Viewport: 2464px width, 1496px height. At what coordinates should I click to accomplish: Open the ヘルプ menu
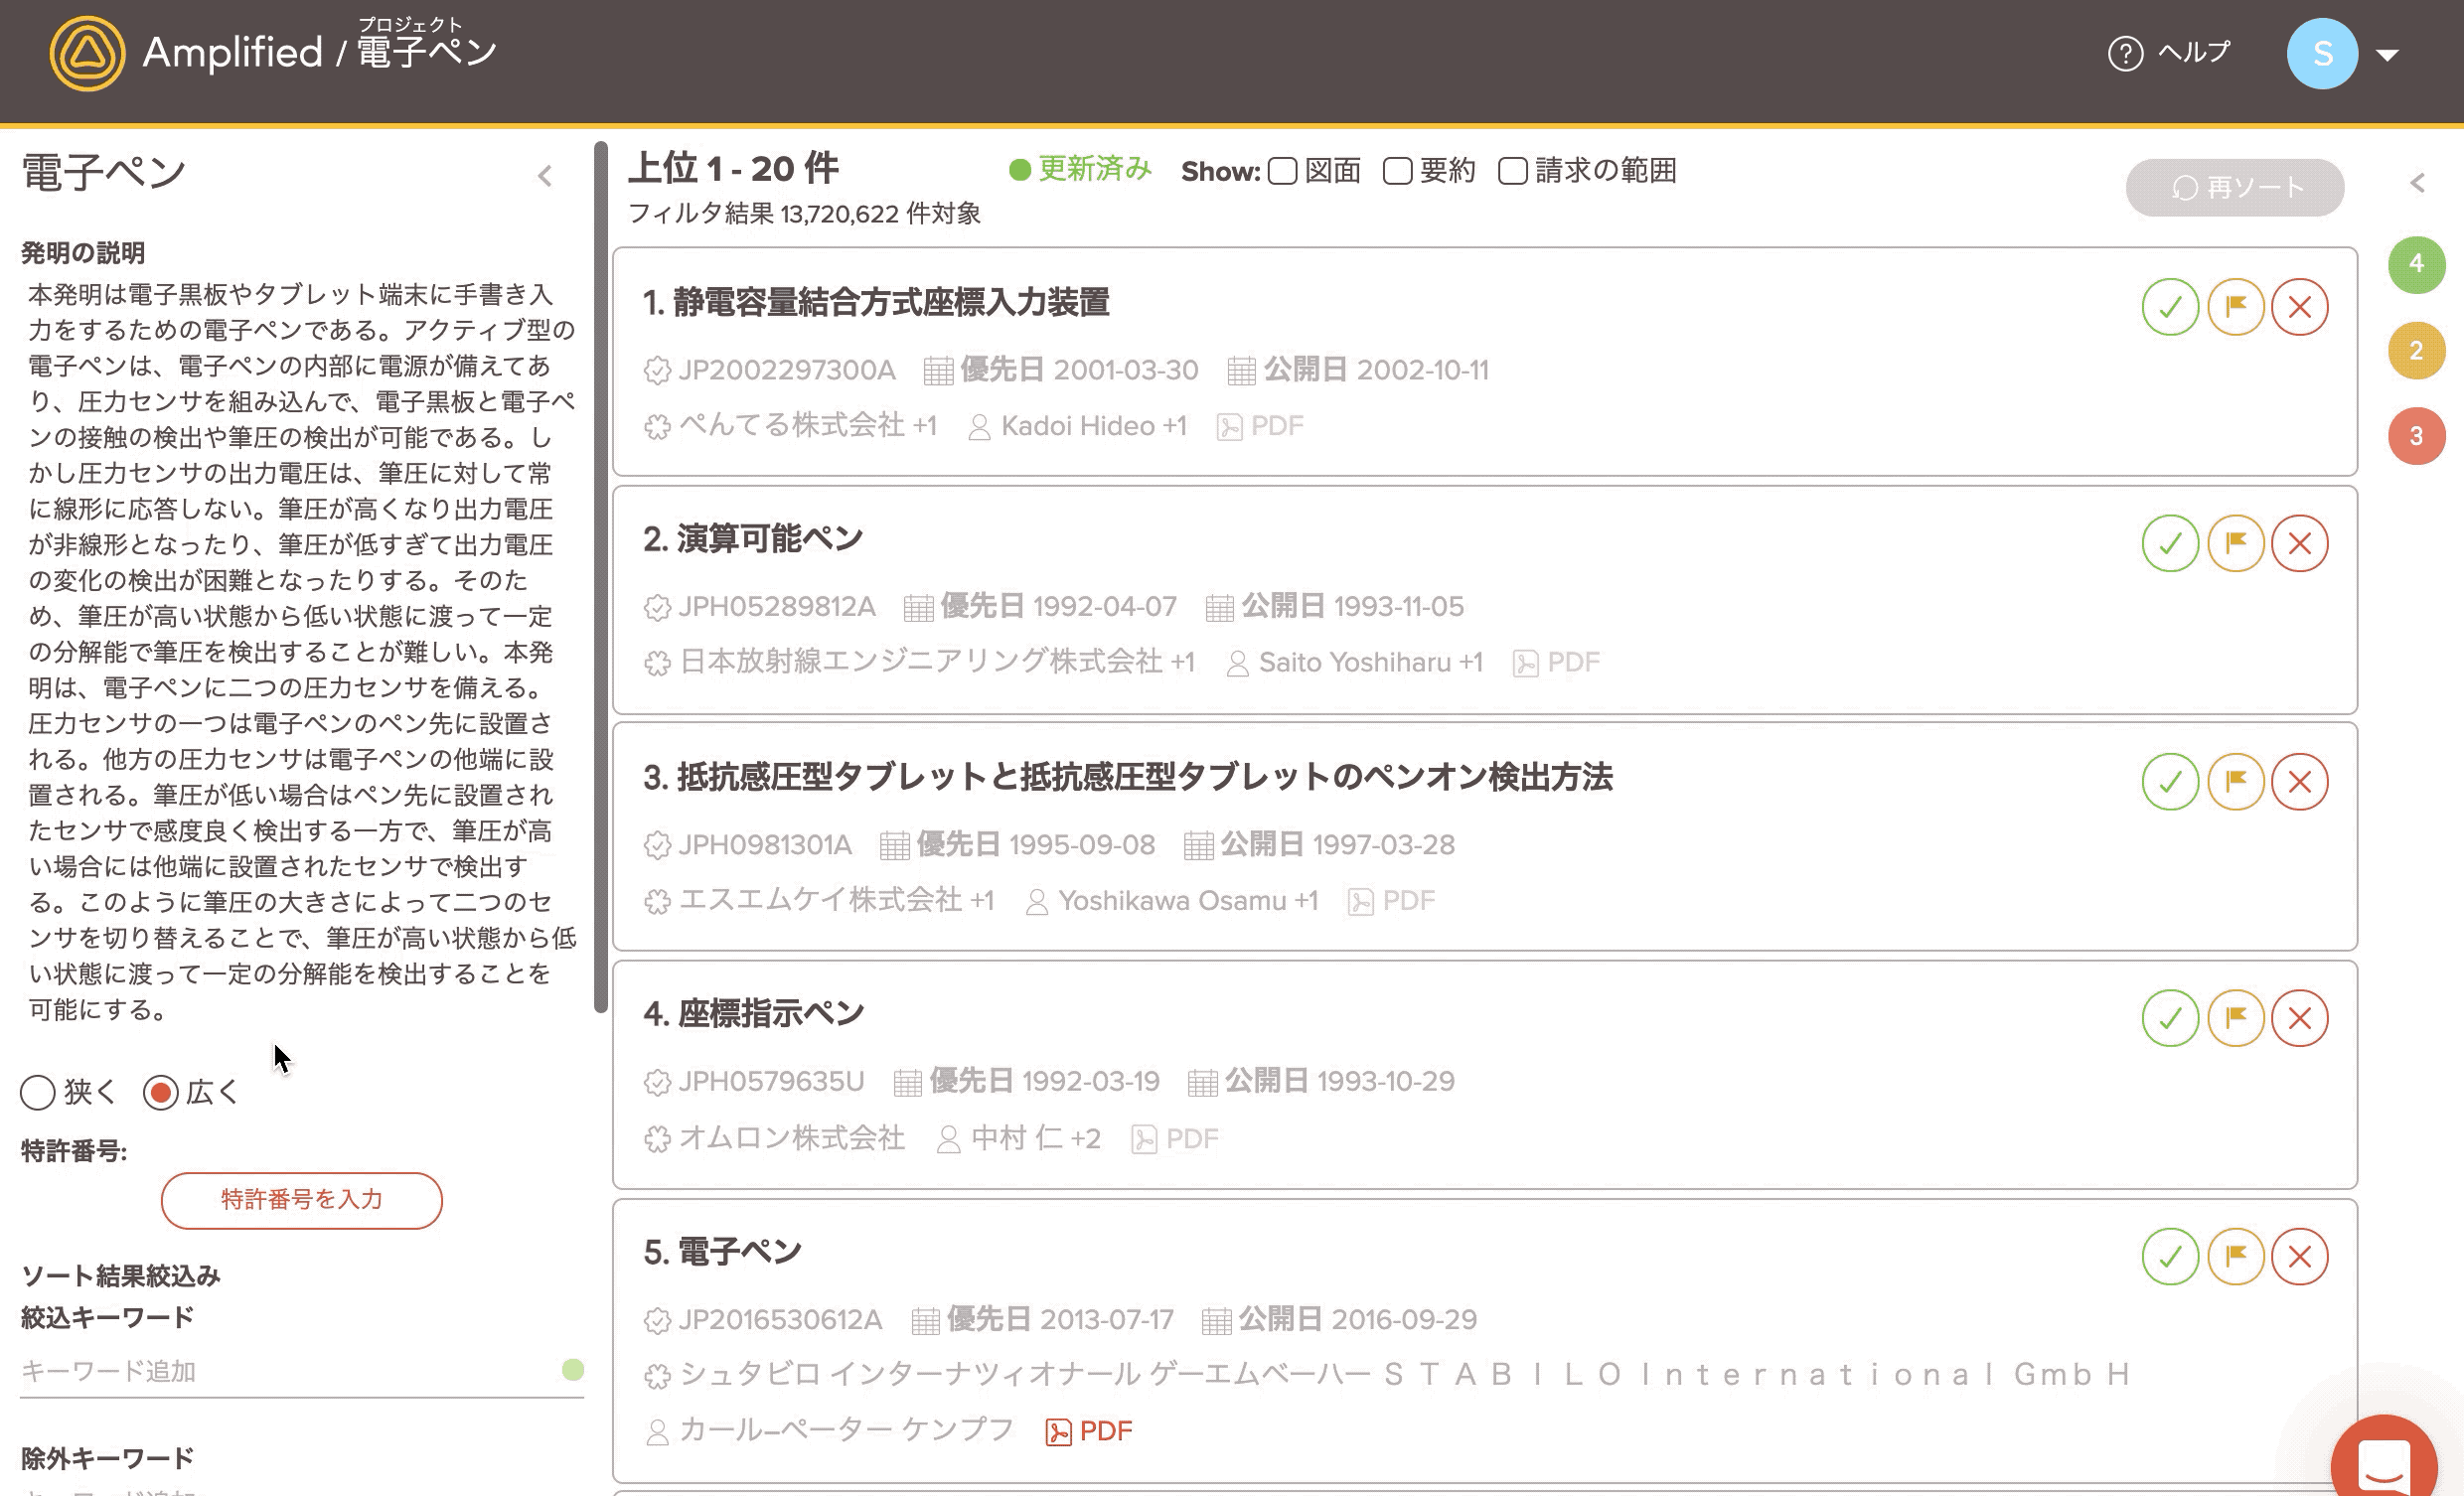click(x=2169, y=53)
